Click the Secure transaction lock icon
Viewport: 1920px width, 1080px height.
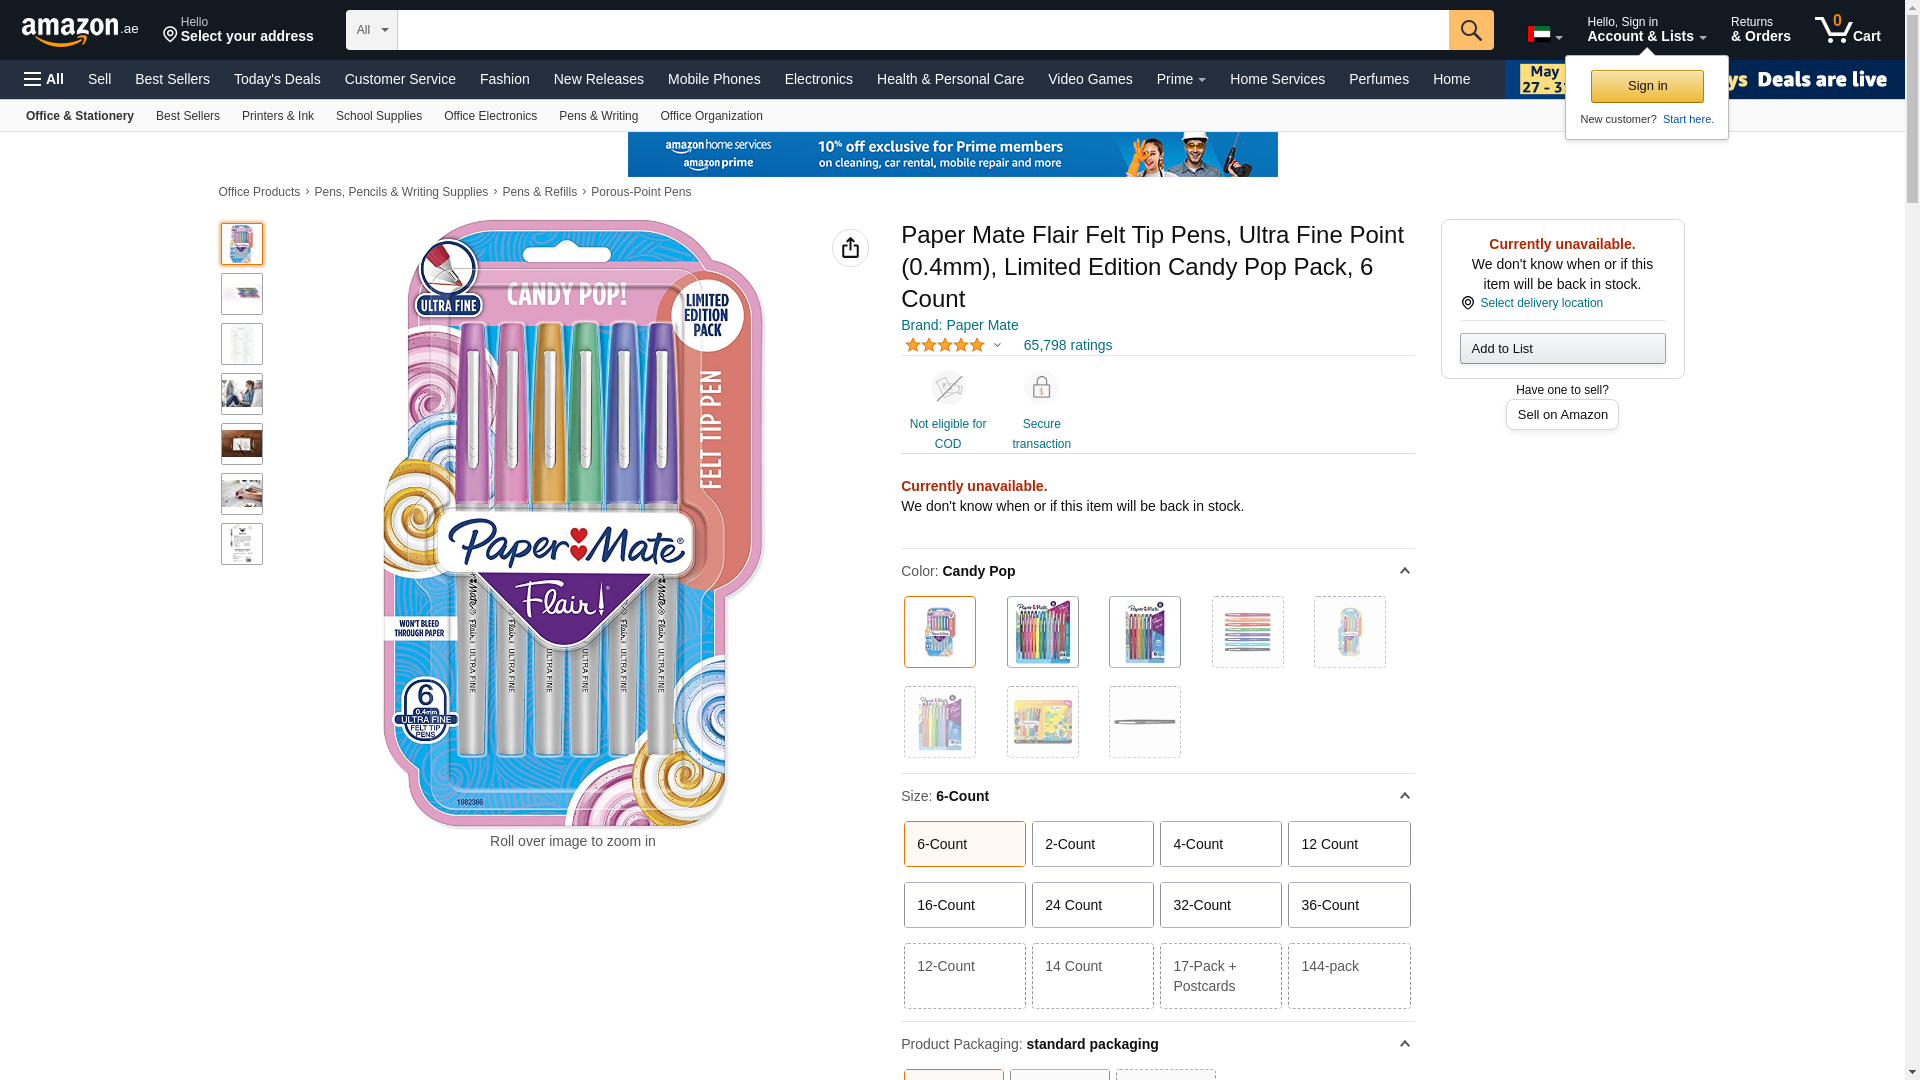coord(1041,388)
